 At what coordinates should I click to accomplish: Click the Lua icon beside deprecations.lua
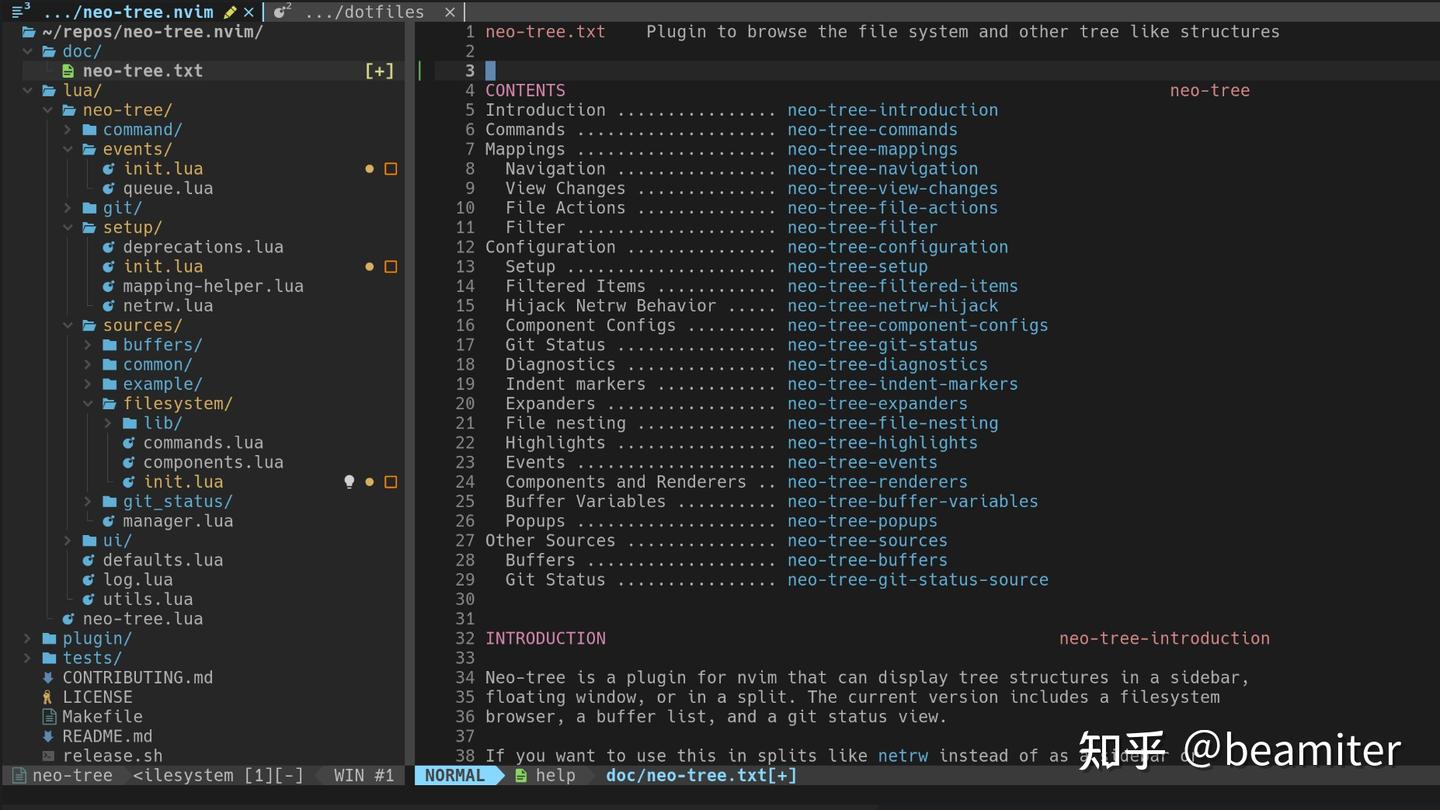[109, 247]
